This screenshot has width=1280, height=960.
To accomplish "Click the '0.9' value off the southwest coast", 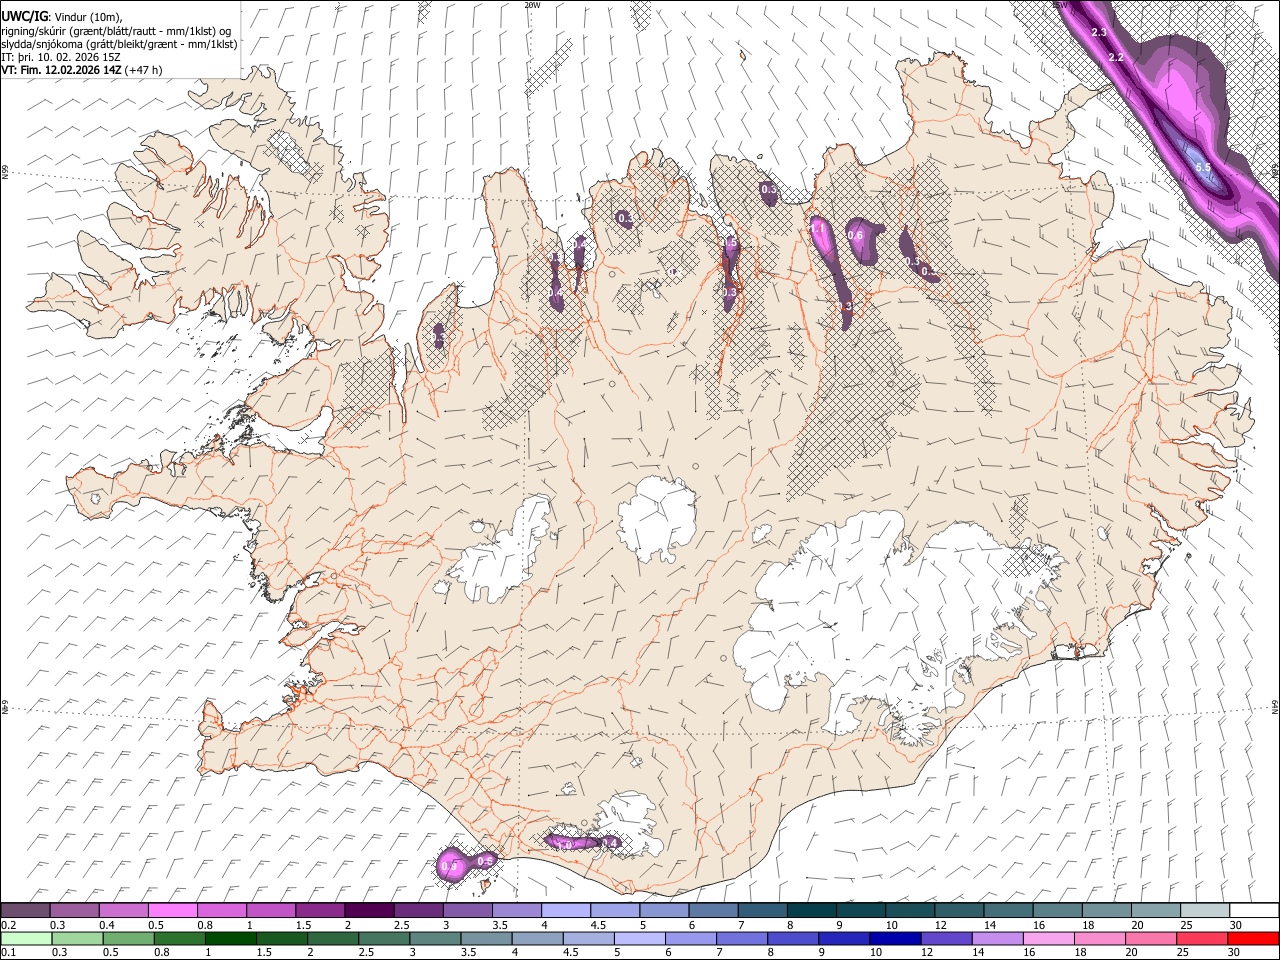I will click(449, 868).
